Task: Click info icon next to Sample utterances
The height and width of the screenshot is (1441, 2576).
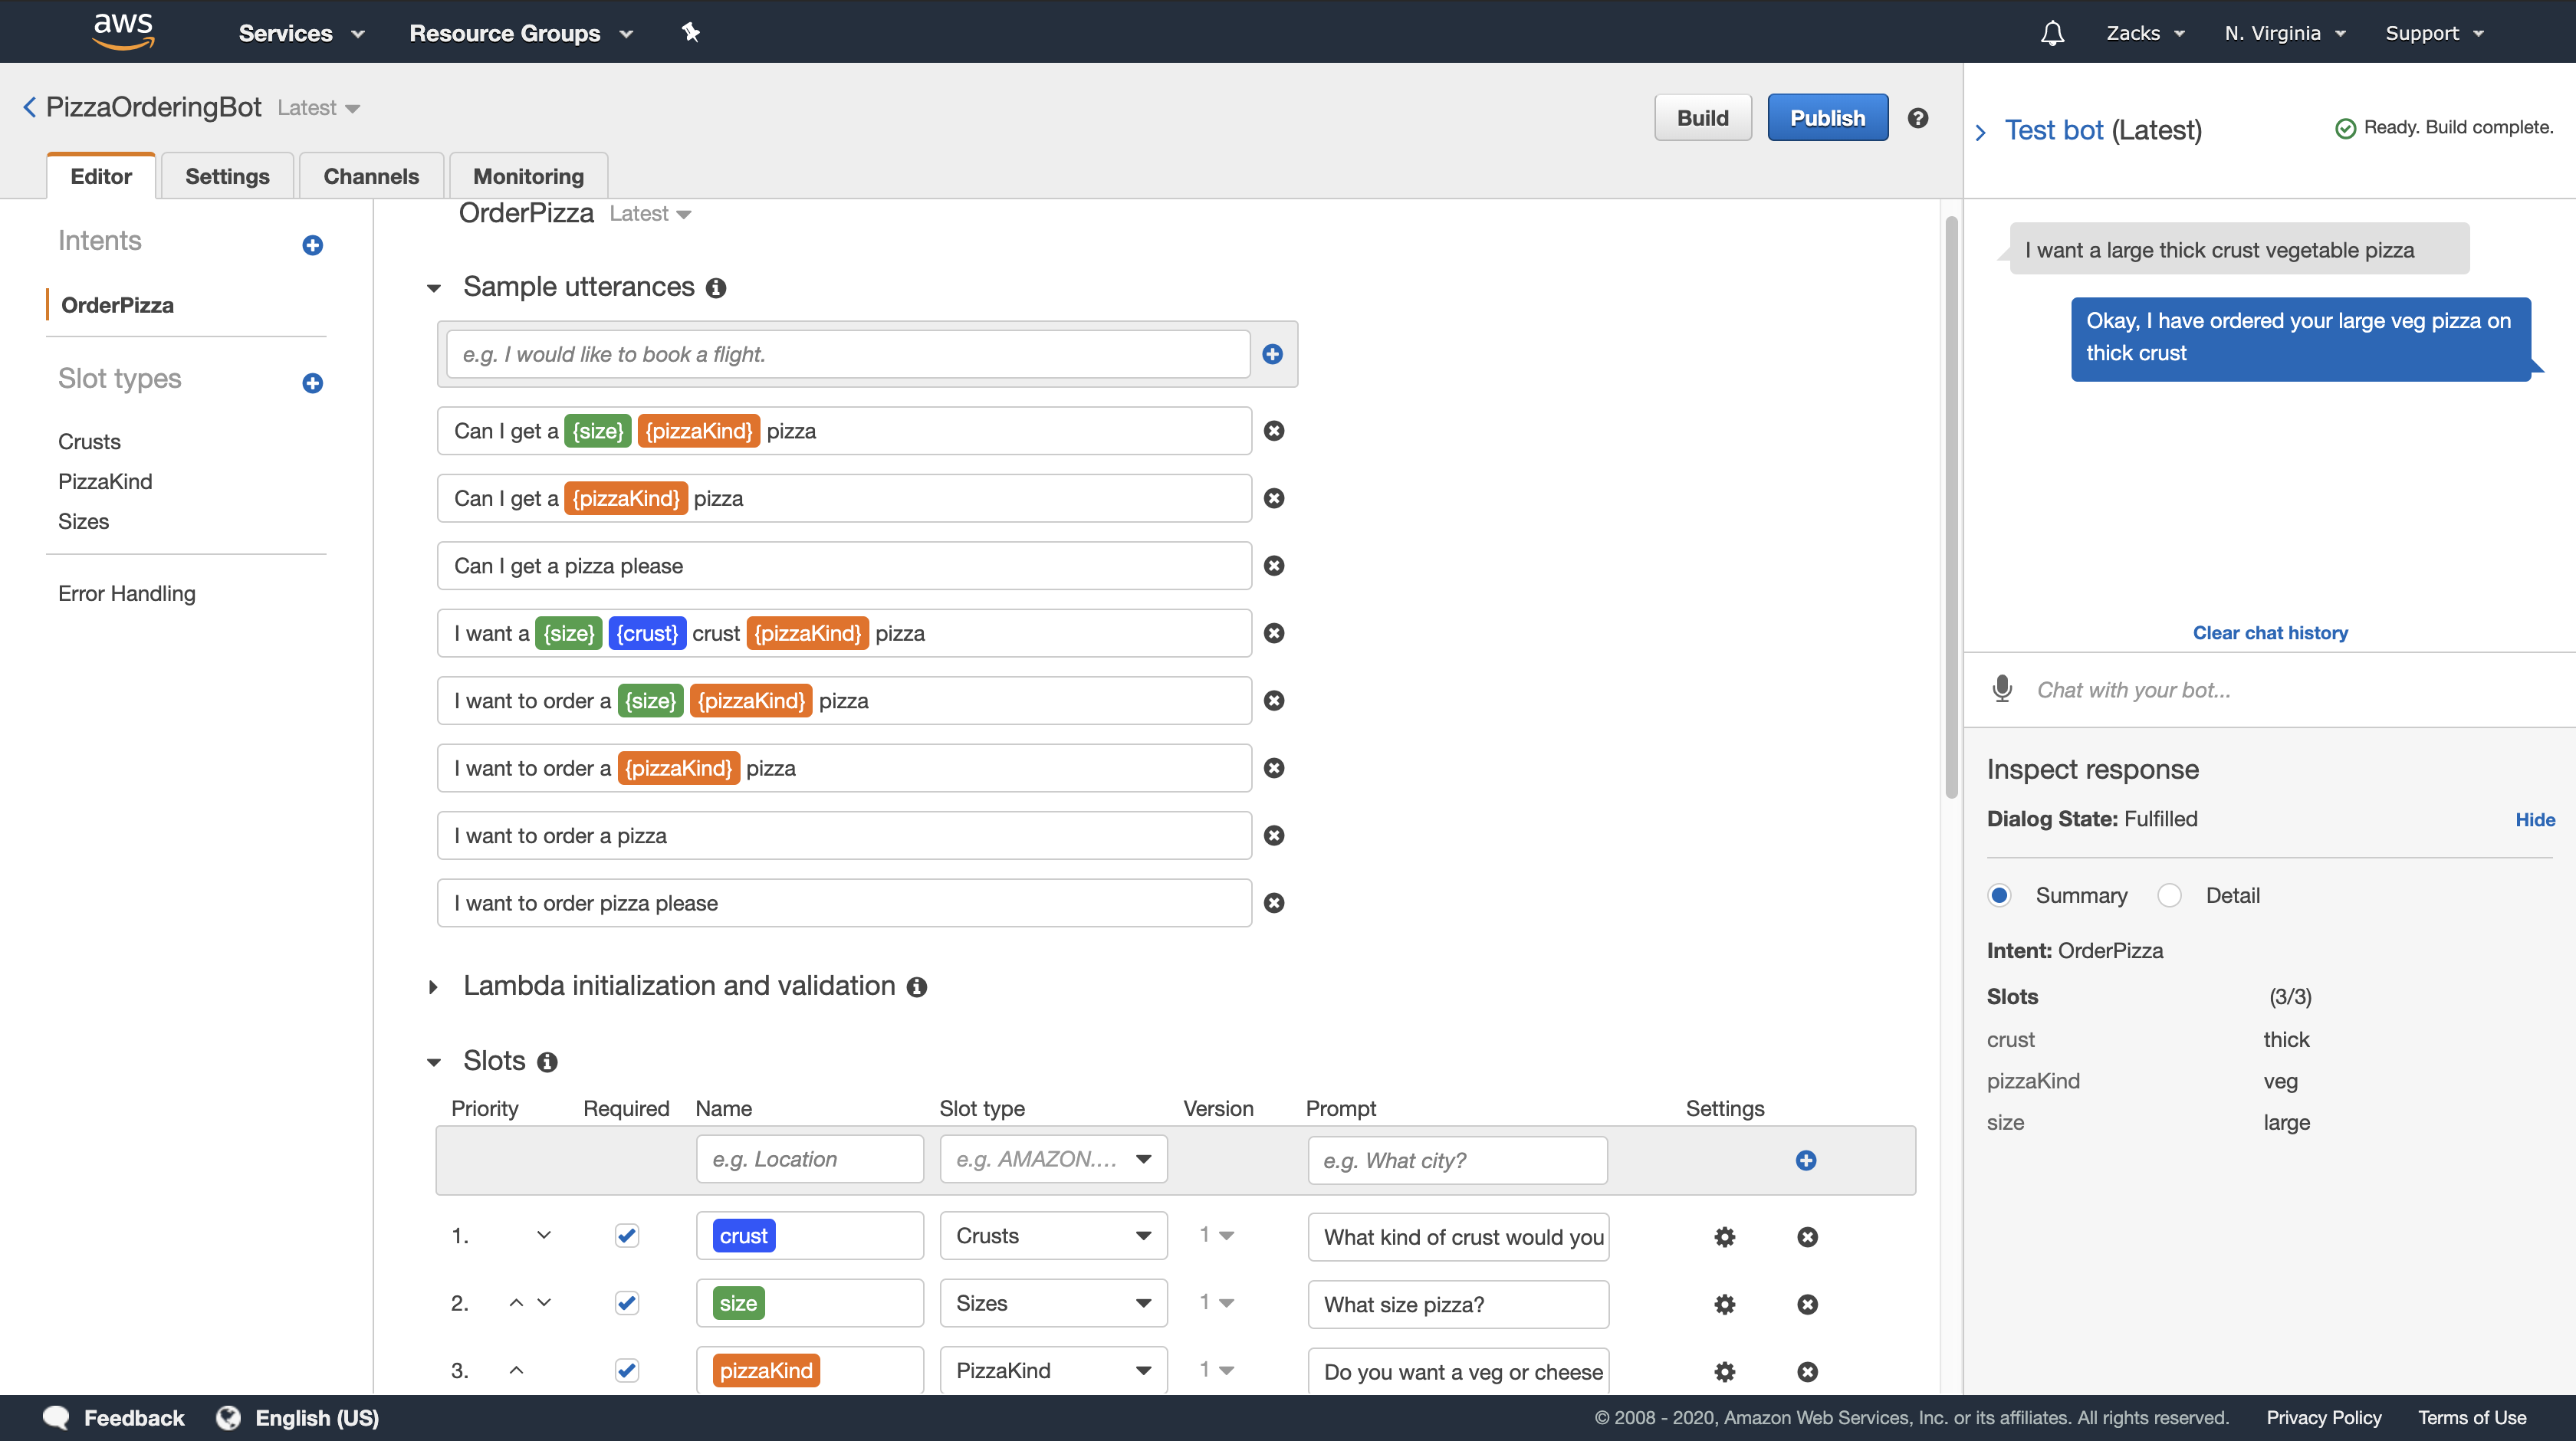Action: coord(716,288)
